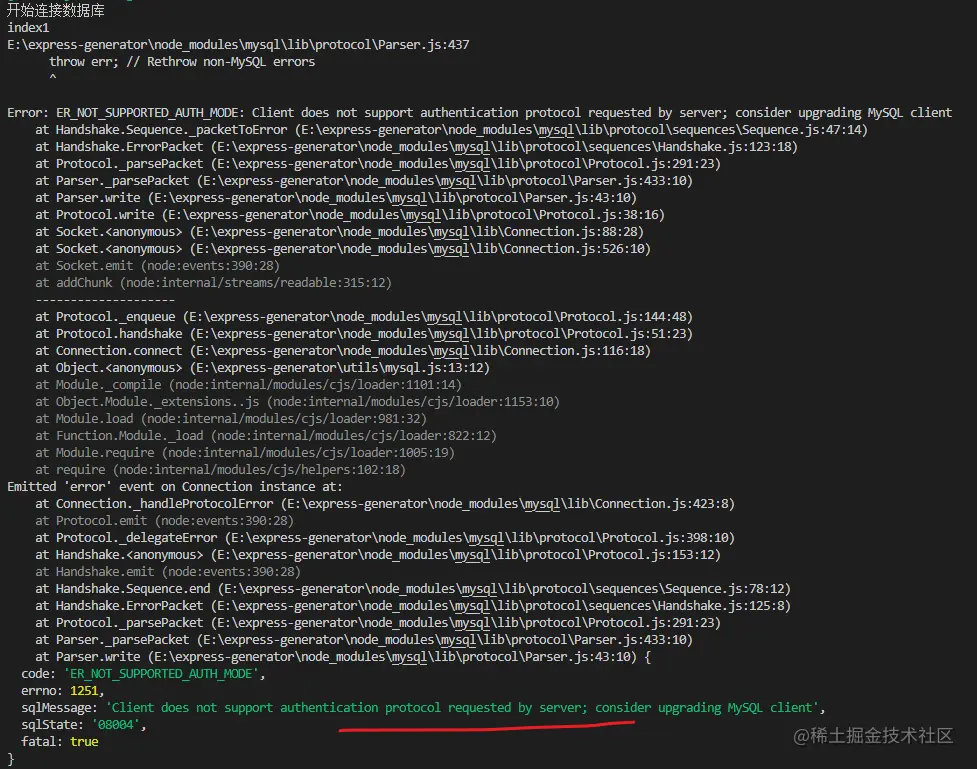Open the Parser.js:437 path at the top
The image size is (977, 769).
tap(238, 45)
